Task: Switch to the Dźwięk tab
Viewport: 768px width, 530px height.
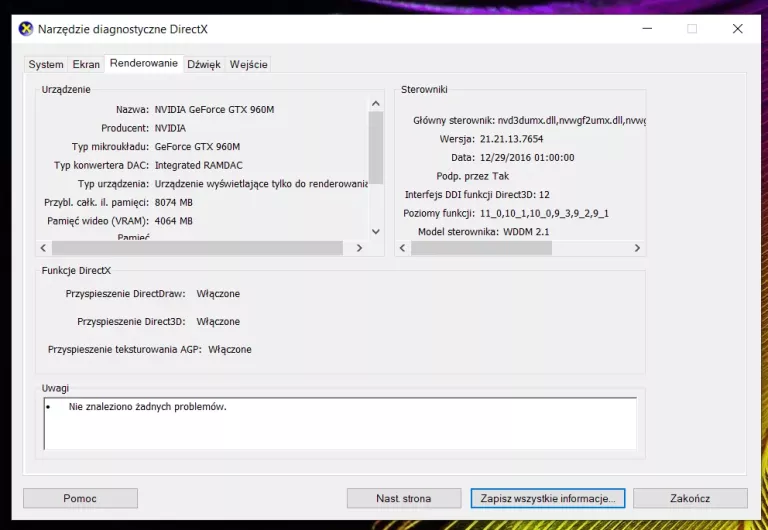Action: click(x=204, y=64)
